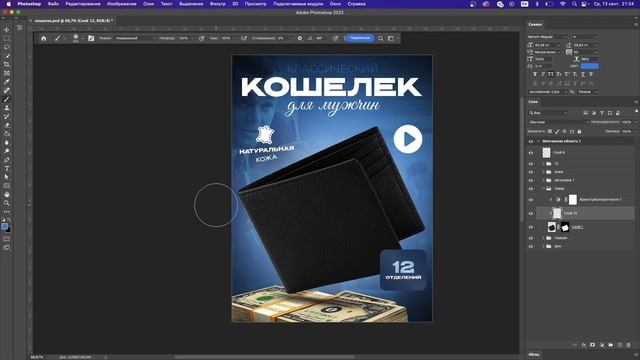
Task: Open the Редактирование menu
Action: (x=83, y=4)
